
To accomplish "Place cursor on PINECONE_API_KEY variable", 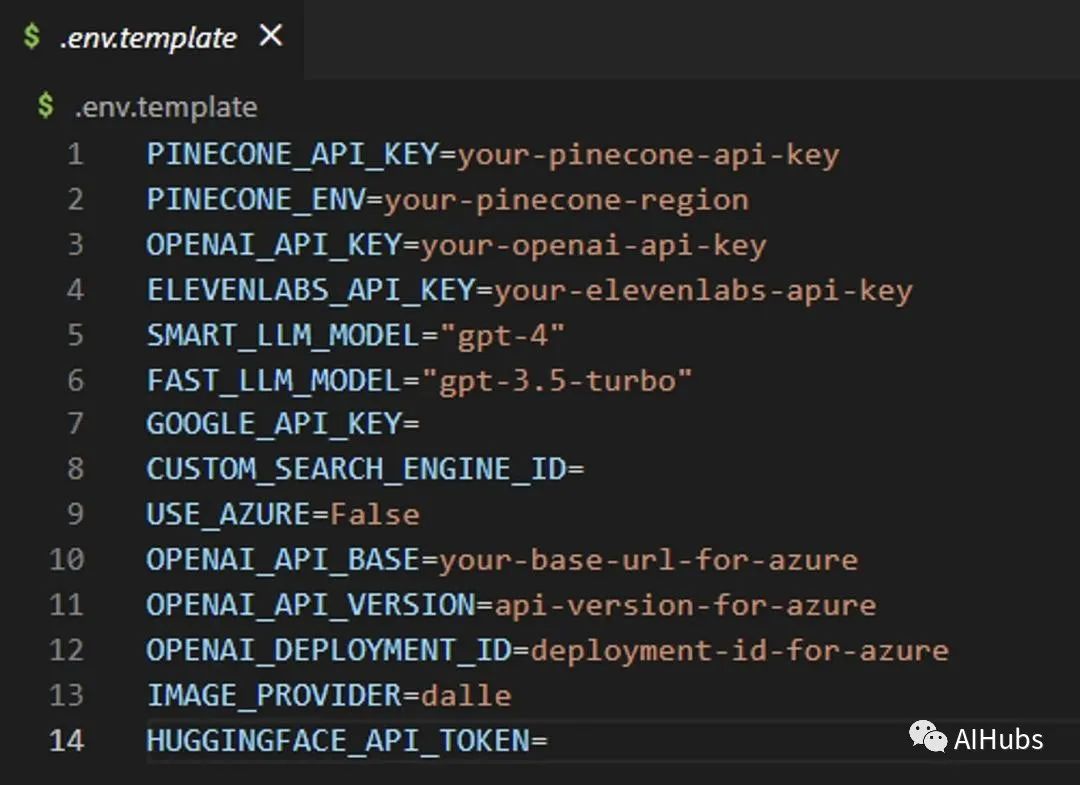I will click(x=292, y=155).
